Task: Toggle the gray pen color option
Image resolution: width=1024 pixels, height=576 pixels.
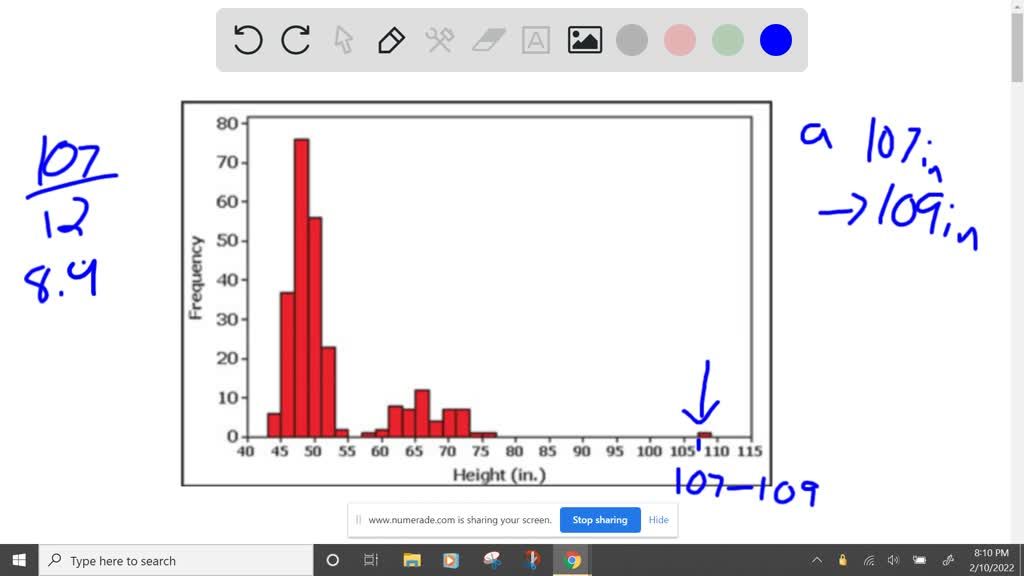Action: pyautogui.click(x=632, y=40)
